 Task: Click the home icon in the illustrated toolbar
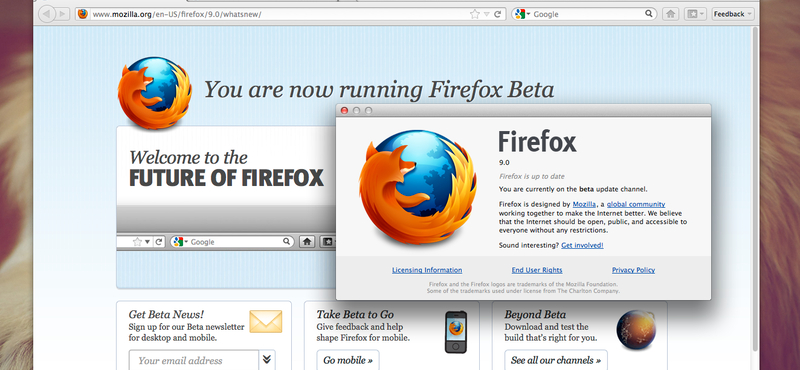pos(306,242)
